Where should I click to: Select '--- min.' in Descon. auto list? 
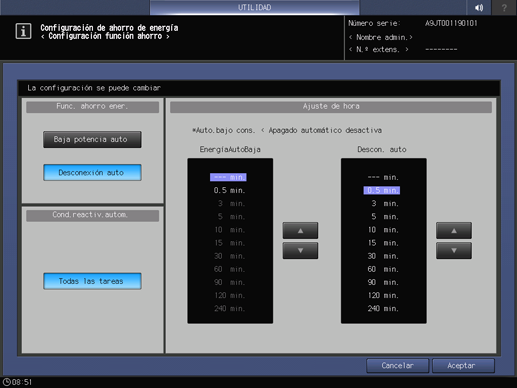(x=383, y=177)
